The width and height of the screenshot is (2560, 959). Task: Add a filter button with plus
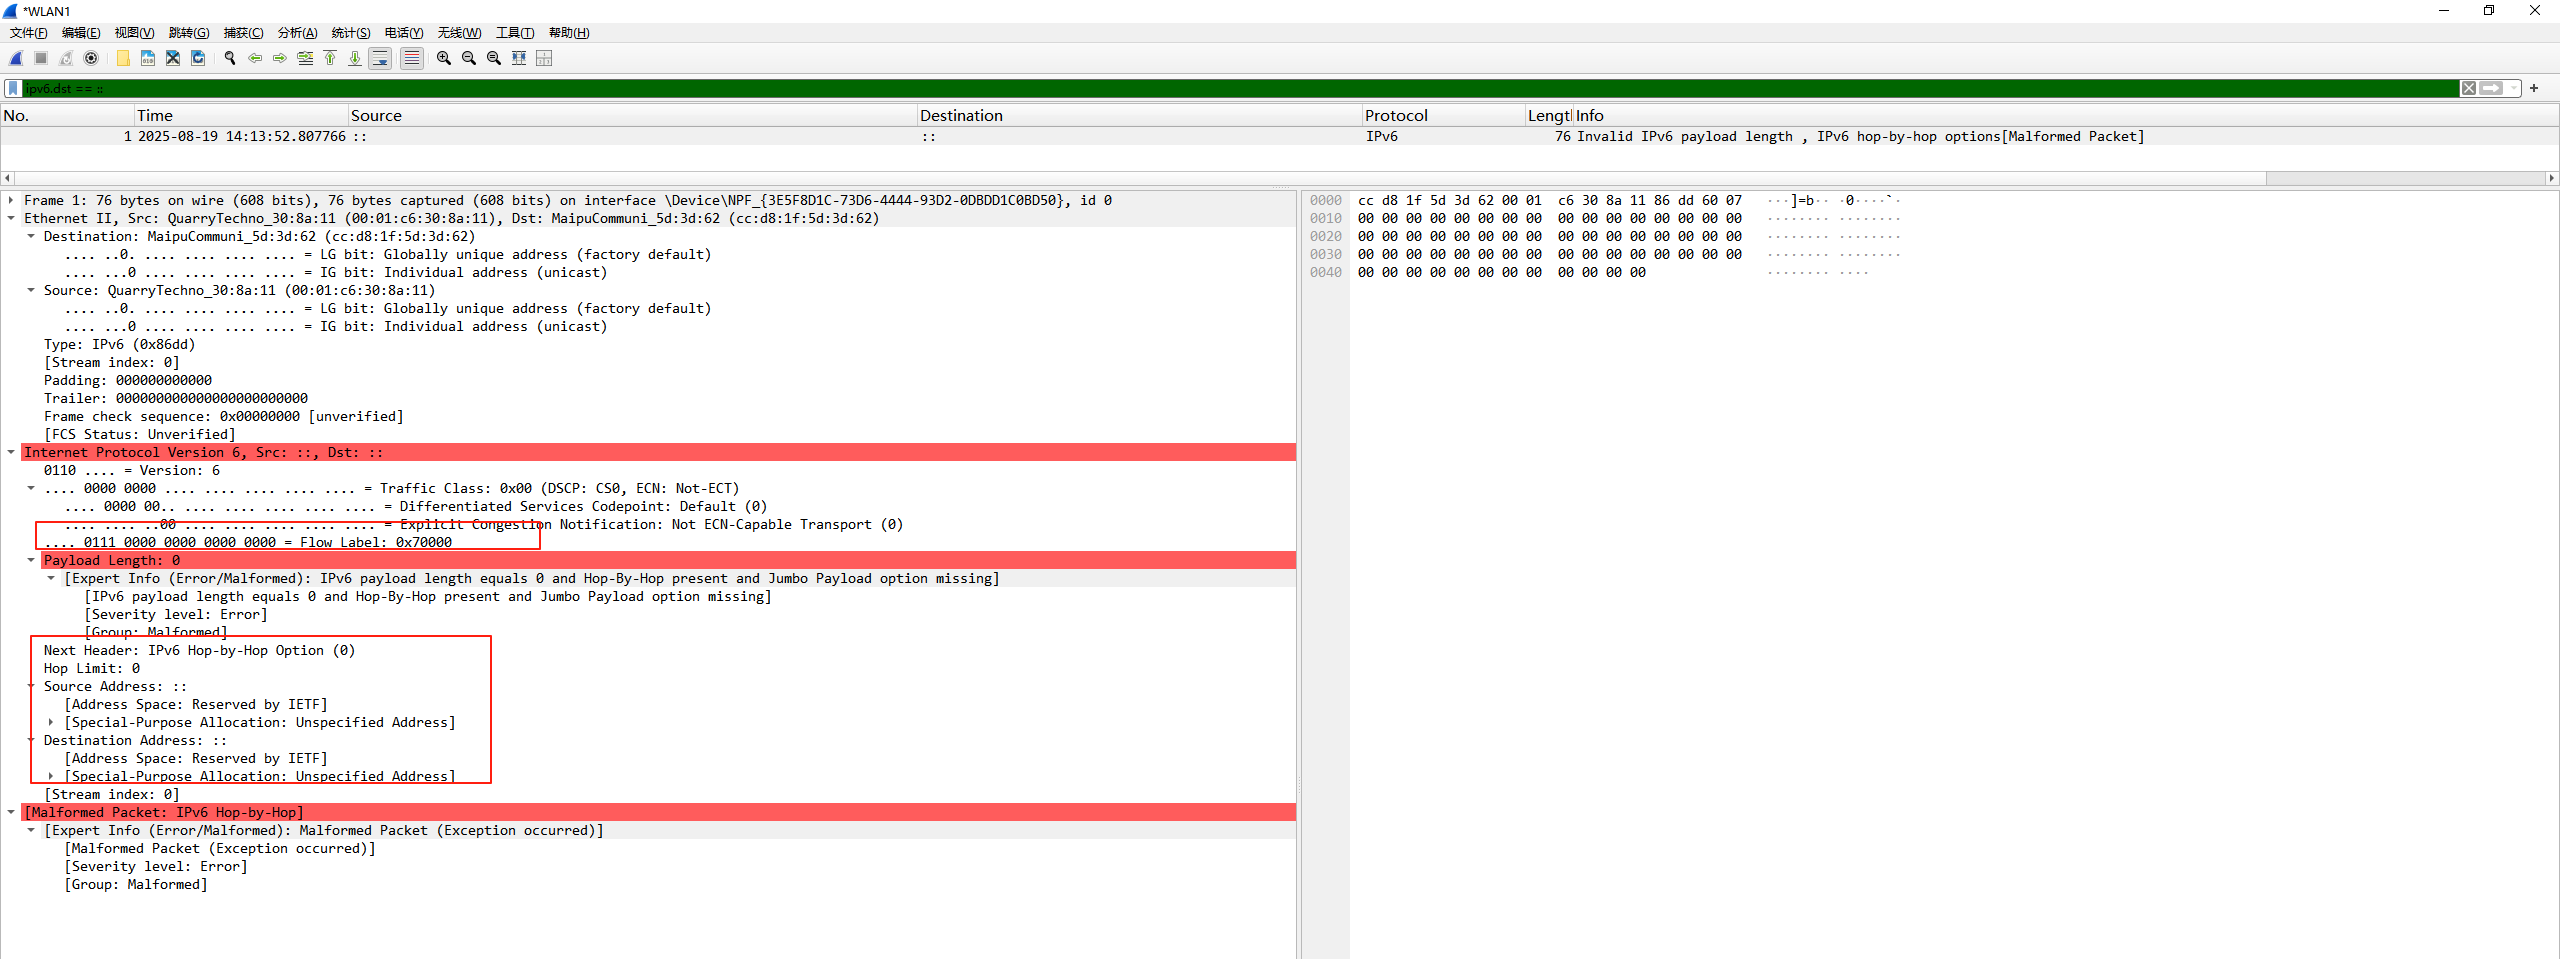(x=2534, y=88)
